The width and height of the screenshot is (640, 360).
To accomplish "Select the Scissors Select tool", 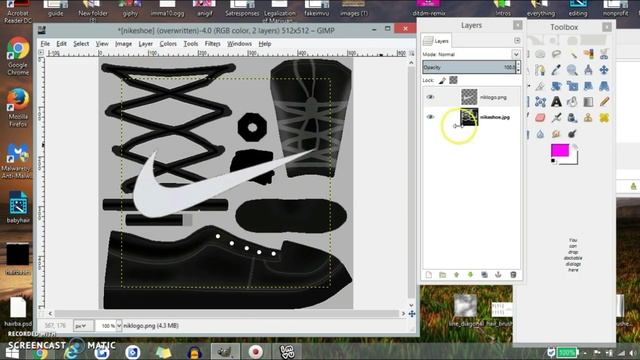I will [604, 54].
